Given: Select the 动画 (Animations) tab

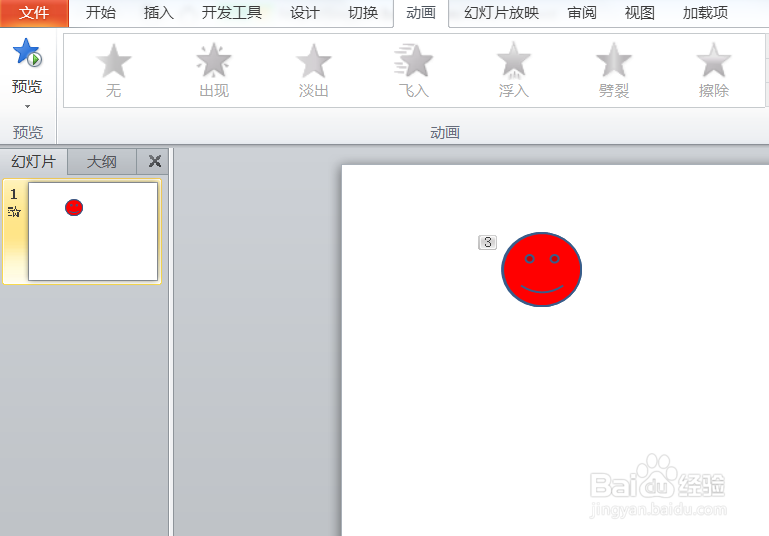Looking at the screenshot, I should 421,13.
